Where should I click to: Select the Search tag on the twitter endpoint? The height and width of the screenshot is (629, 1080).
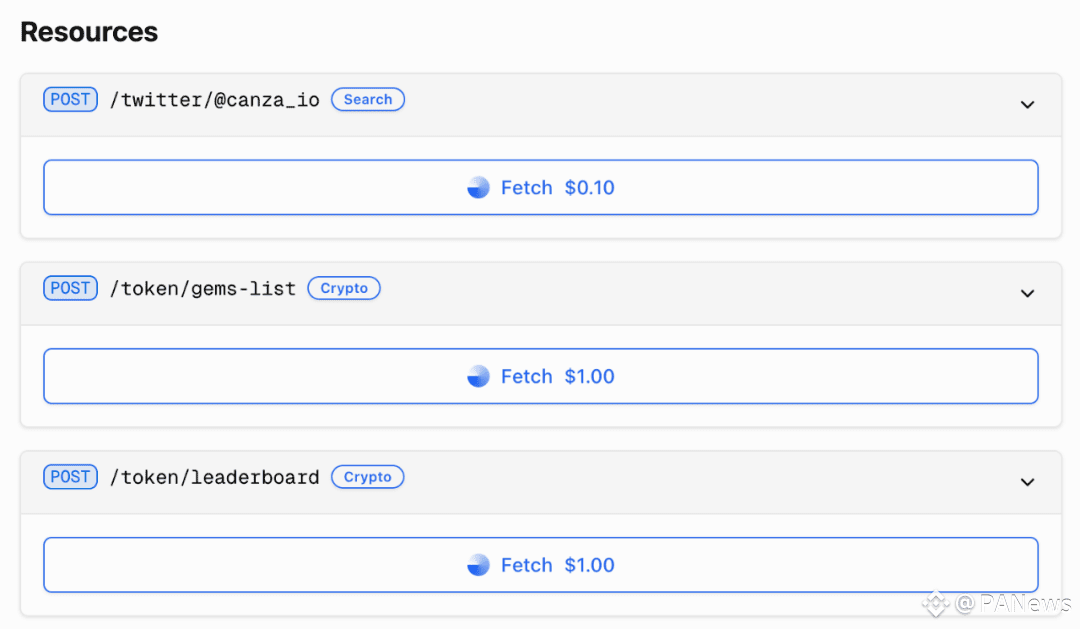[368, 100]
